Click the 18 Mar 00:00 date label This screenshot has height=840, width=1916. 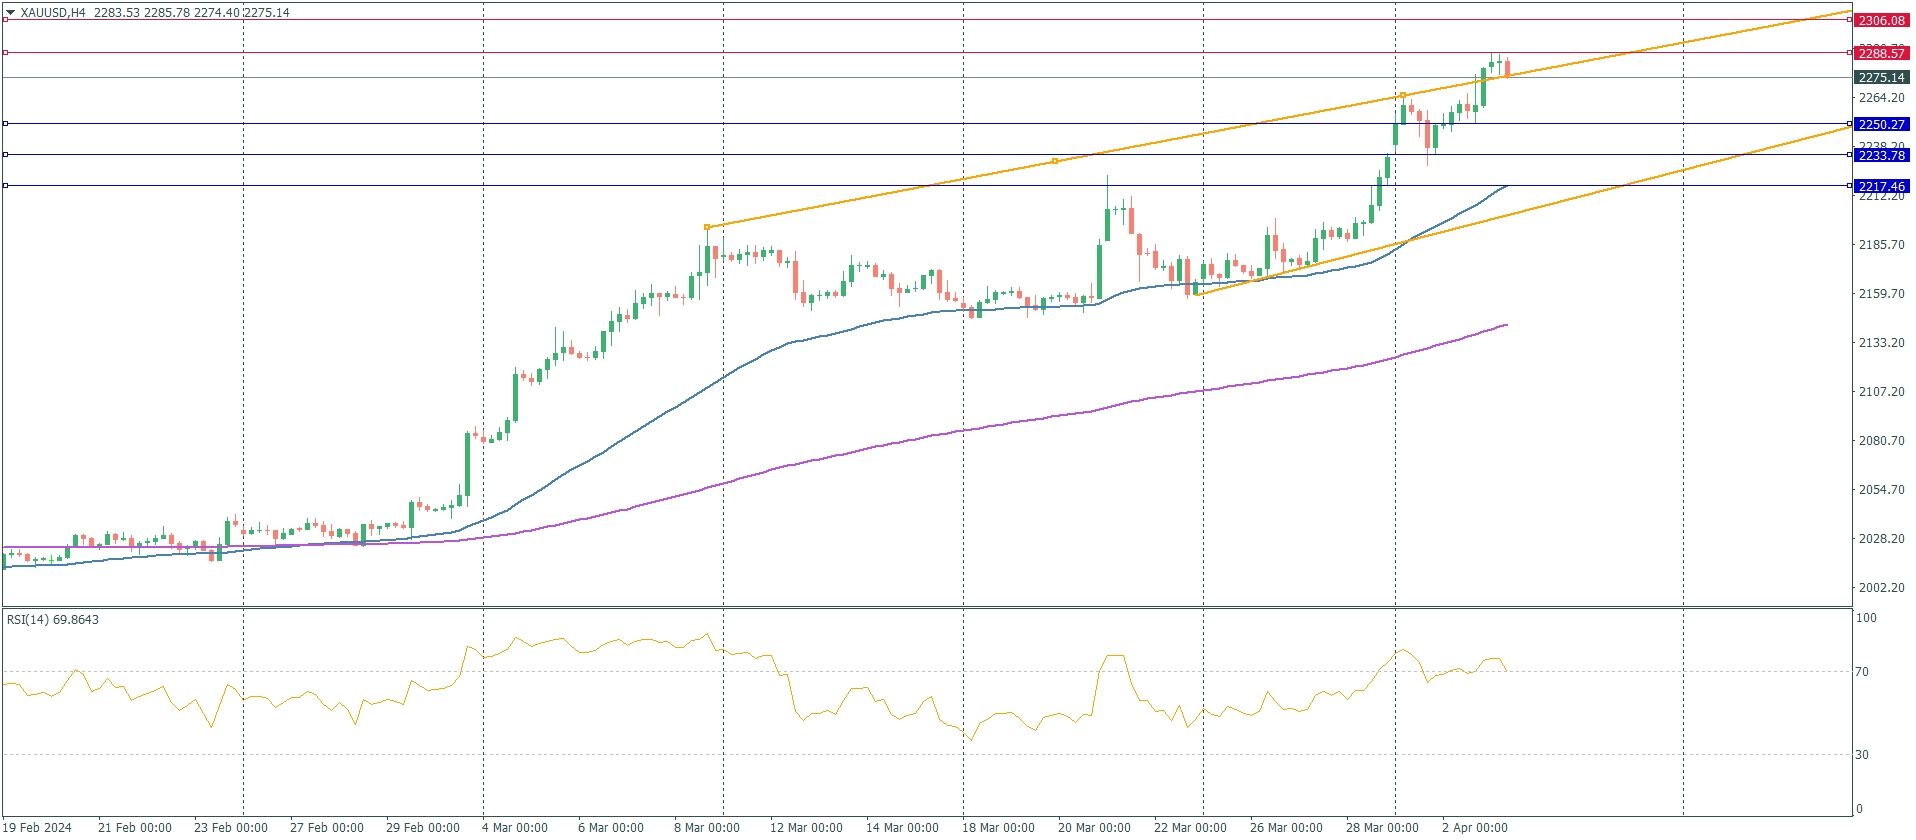[x=998, y=828]
